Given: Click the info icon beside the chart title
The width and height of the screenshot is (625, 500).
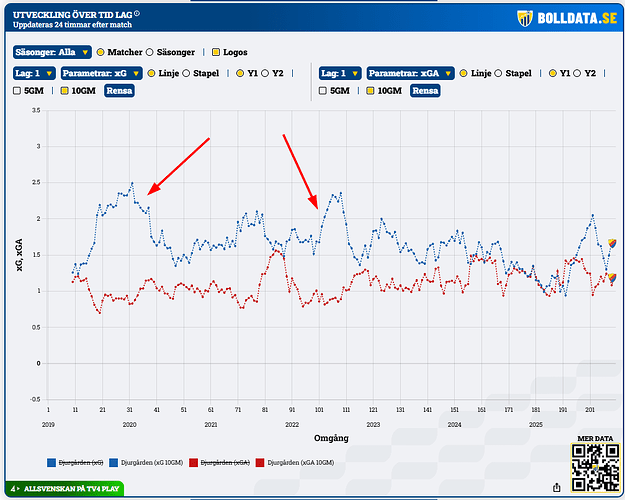Looking at the screenshot, I should point(137,13).
